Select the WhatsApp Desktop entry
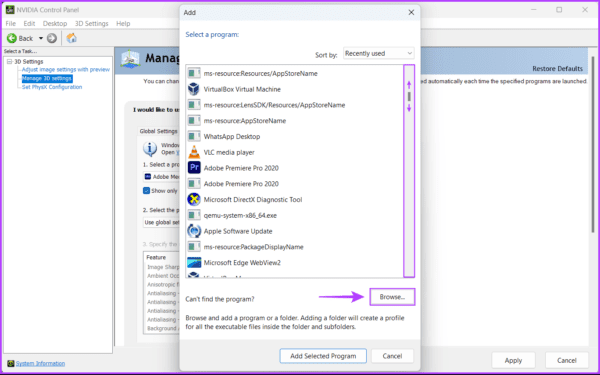This screenshot has width=600, height=375. (295, 136)
